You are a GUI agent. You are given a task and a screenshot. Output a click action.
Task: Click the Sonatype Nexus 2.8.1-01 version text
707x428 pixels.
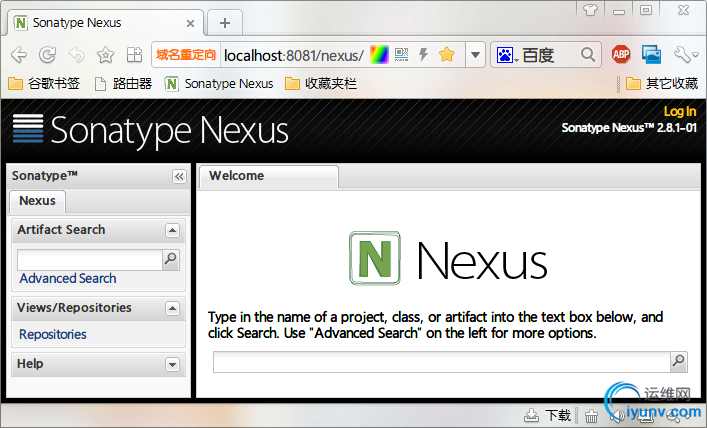point(629,128)
